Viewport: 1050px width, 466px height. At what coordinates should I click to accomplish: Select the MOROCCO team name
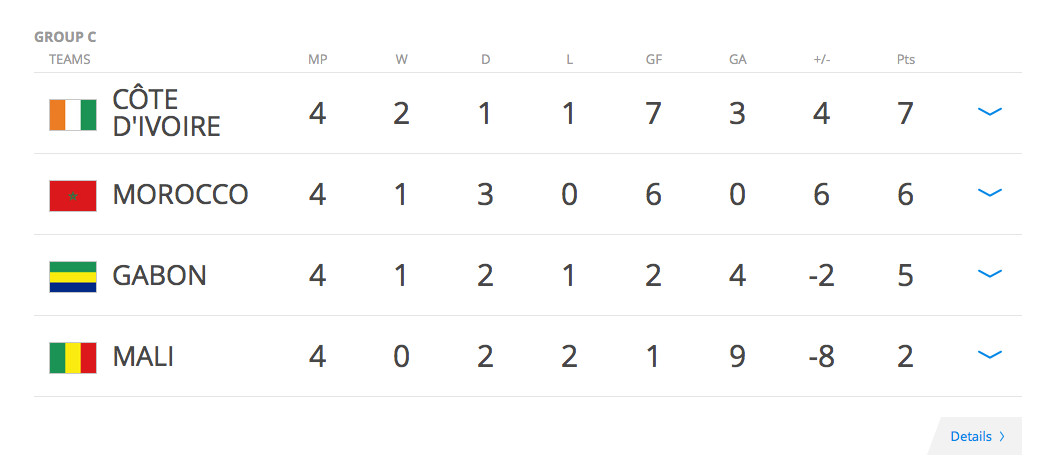180,195
